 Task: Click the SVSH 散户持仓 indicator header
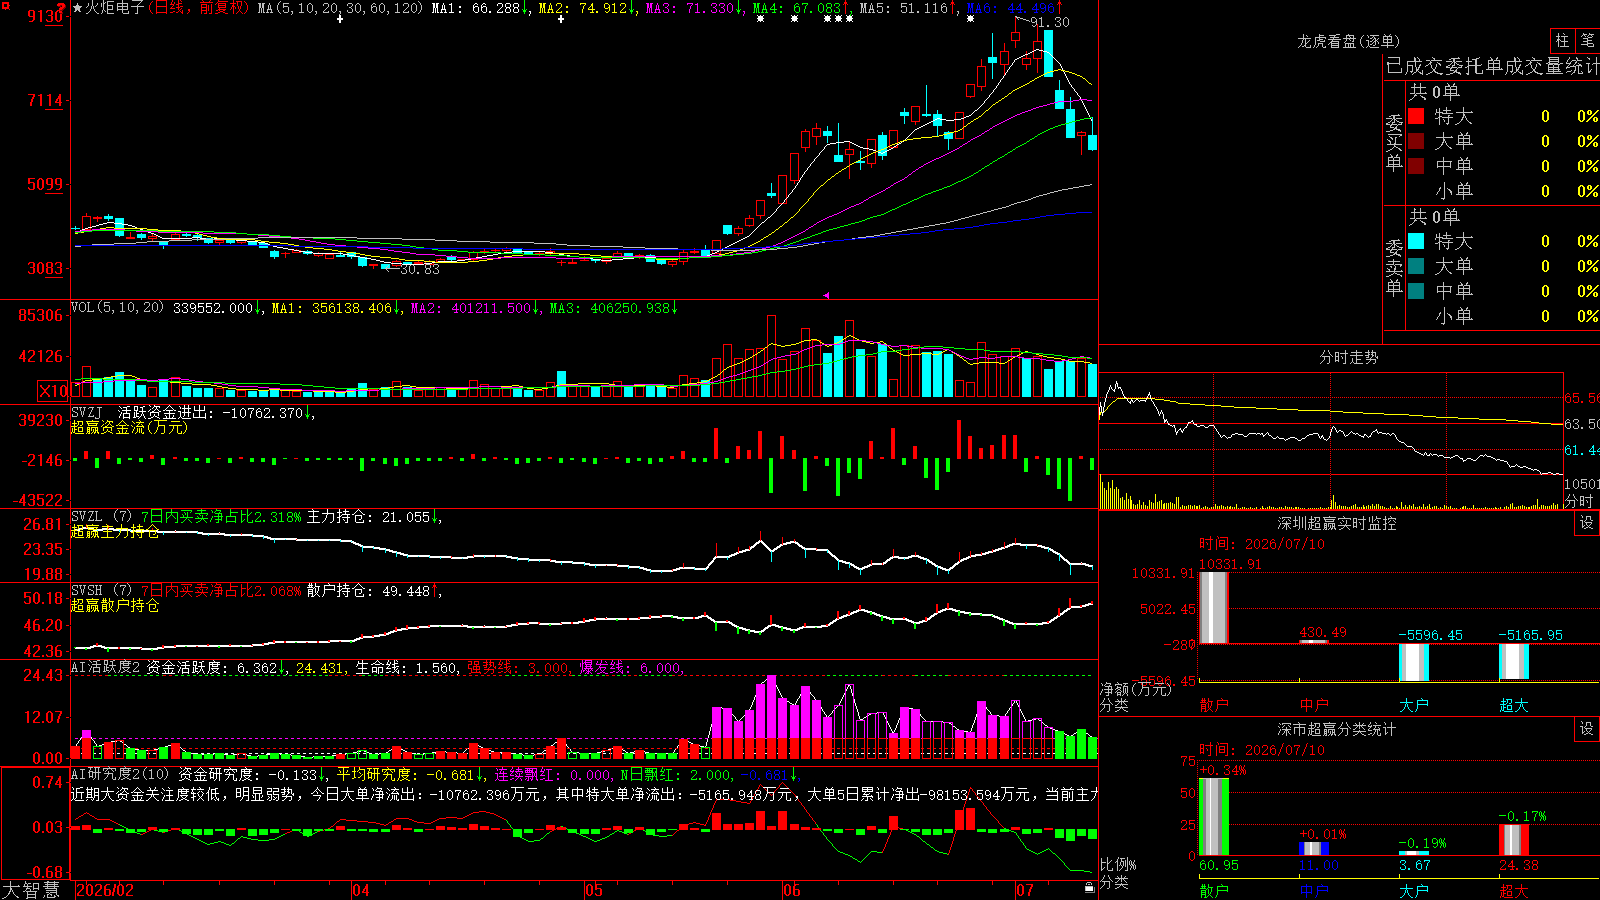point(257,591)
